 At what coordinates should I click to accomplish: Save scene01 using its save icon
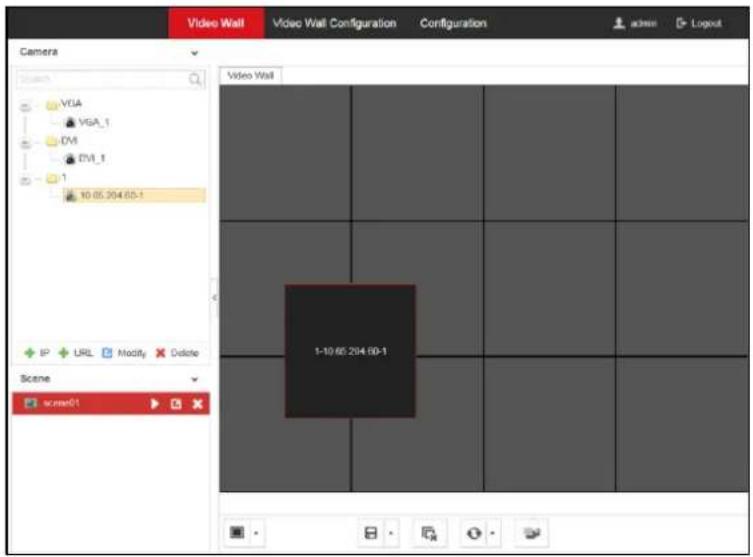point(176,404)
